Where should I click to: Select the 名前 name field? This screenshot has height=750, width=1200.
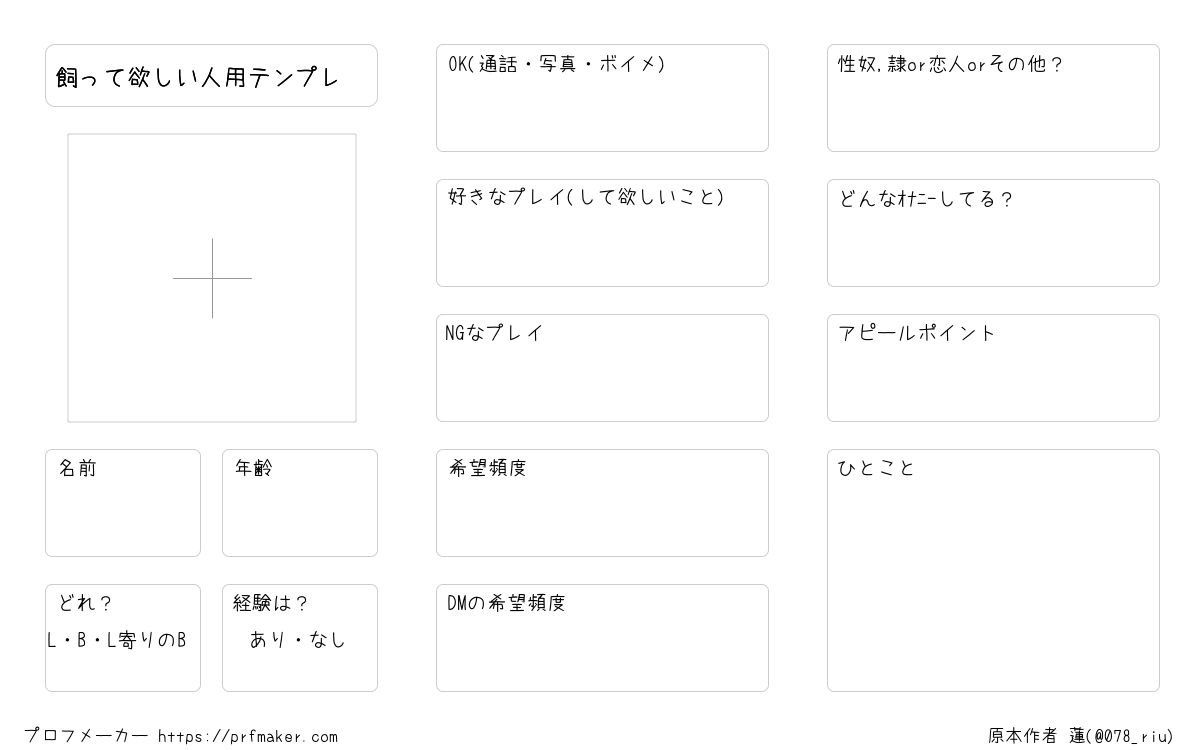(123, 503)
